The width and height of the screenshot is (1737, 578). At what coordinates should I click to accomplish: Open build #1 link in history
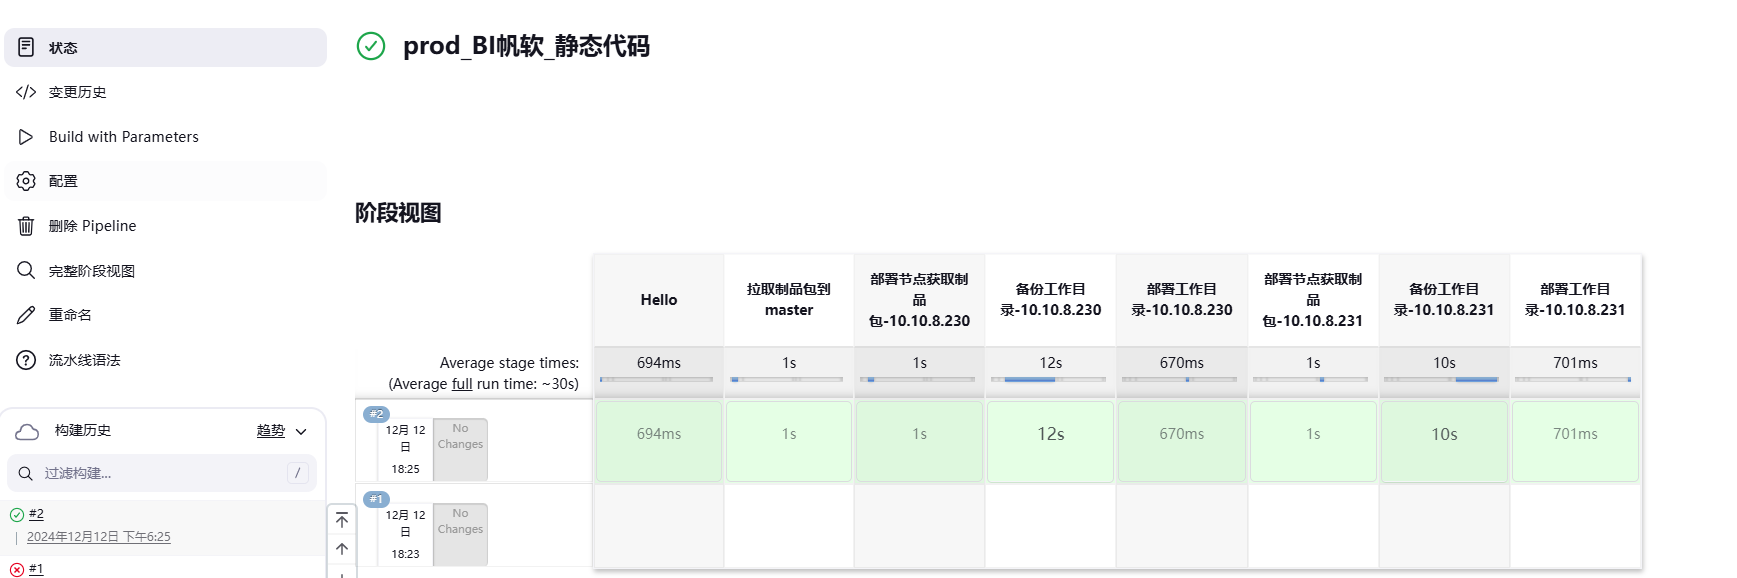coord(36,569)
